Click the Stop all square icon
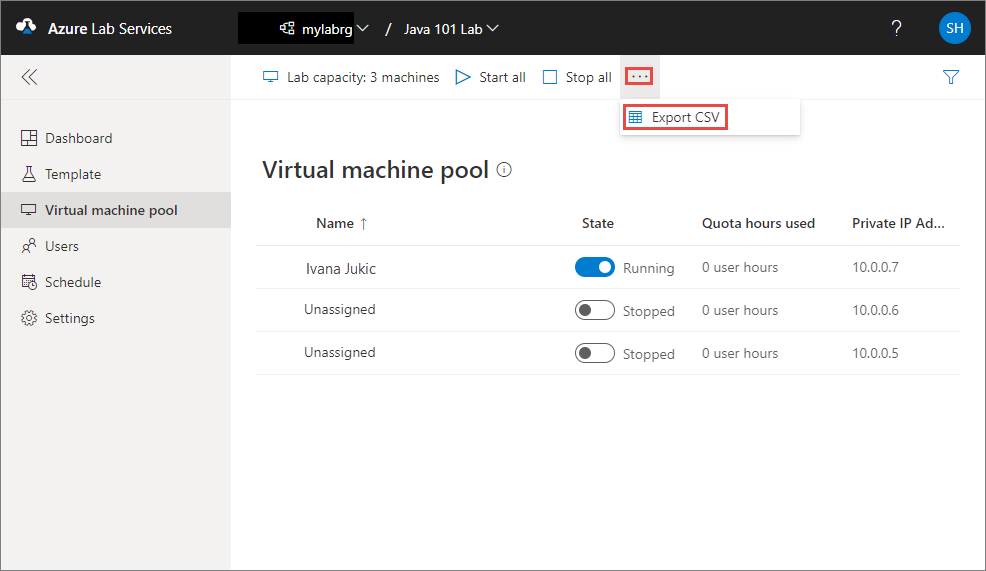986x571 pixels. coord(550,77)
